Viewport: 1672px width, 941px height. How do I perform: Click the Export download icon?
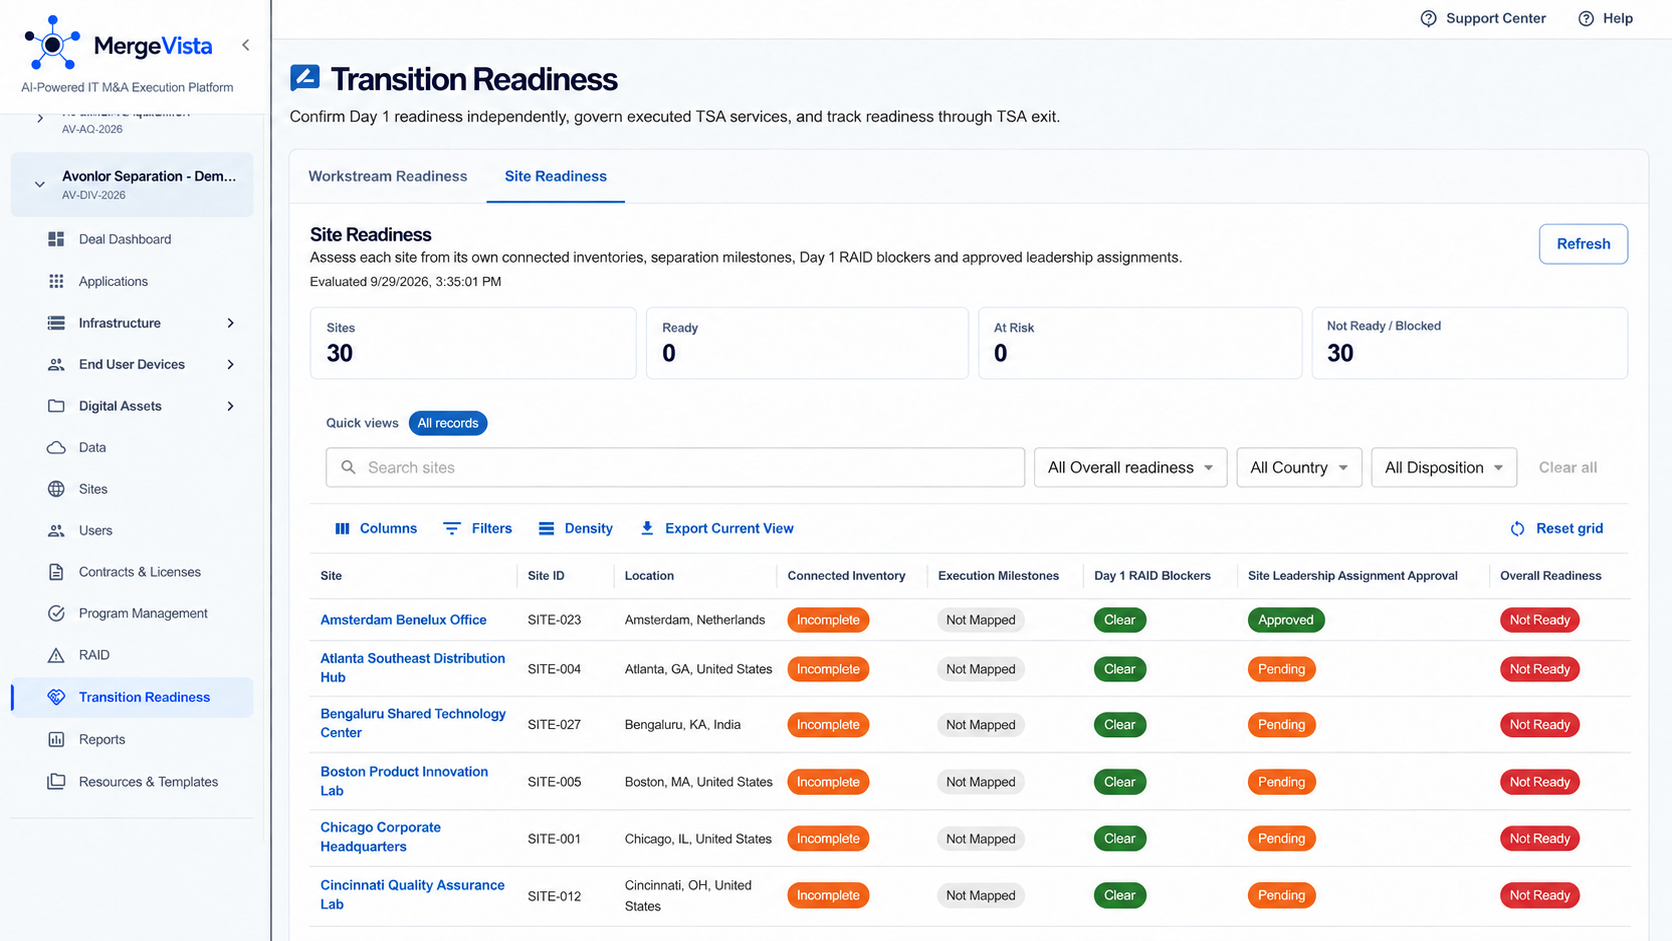[647, 528]
